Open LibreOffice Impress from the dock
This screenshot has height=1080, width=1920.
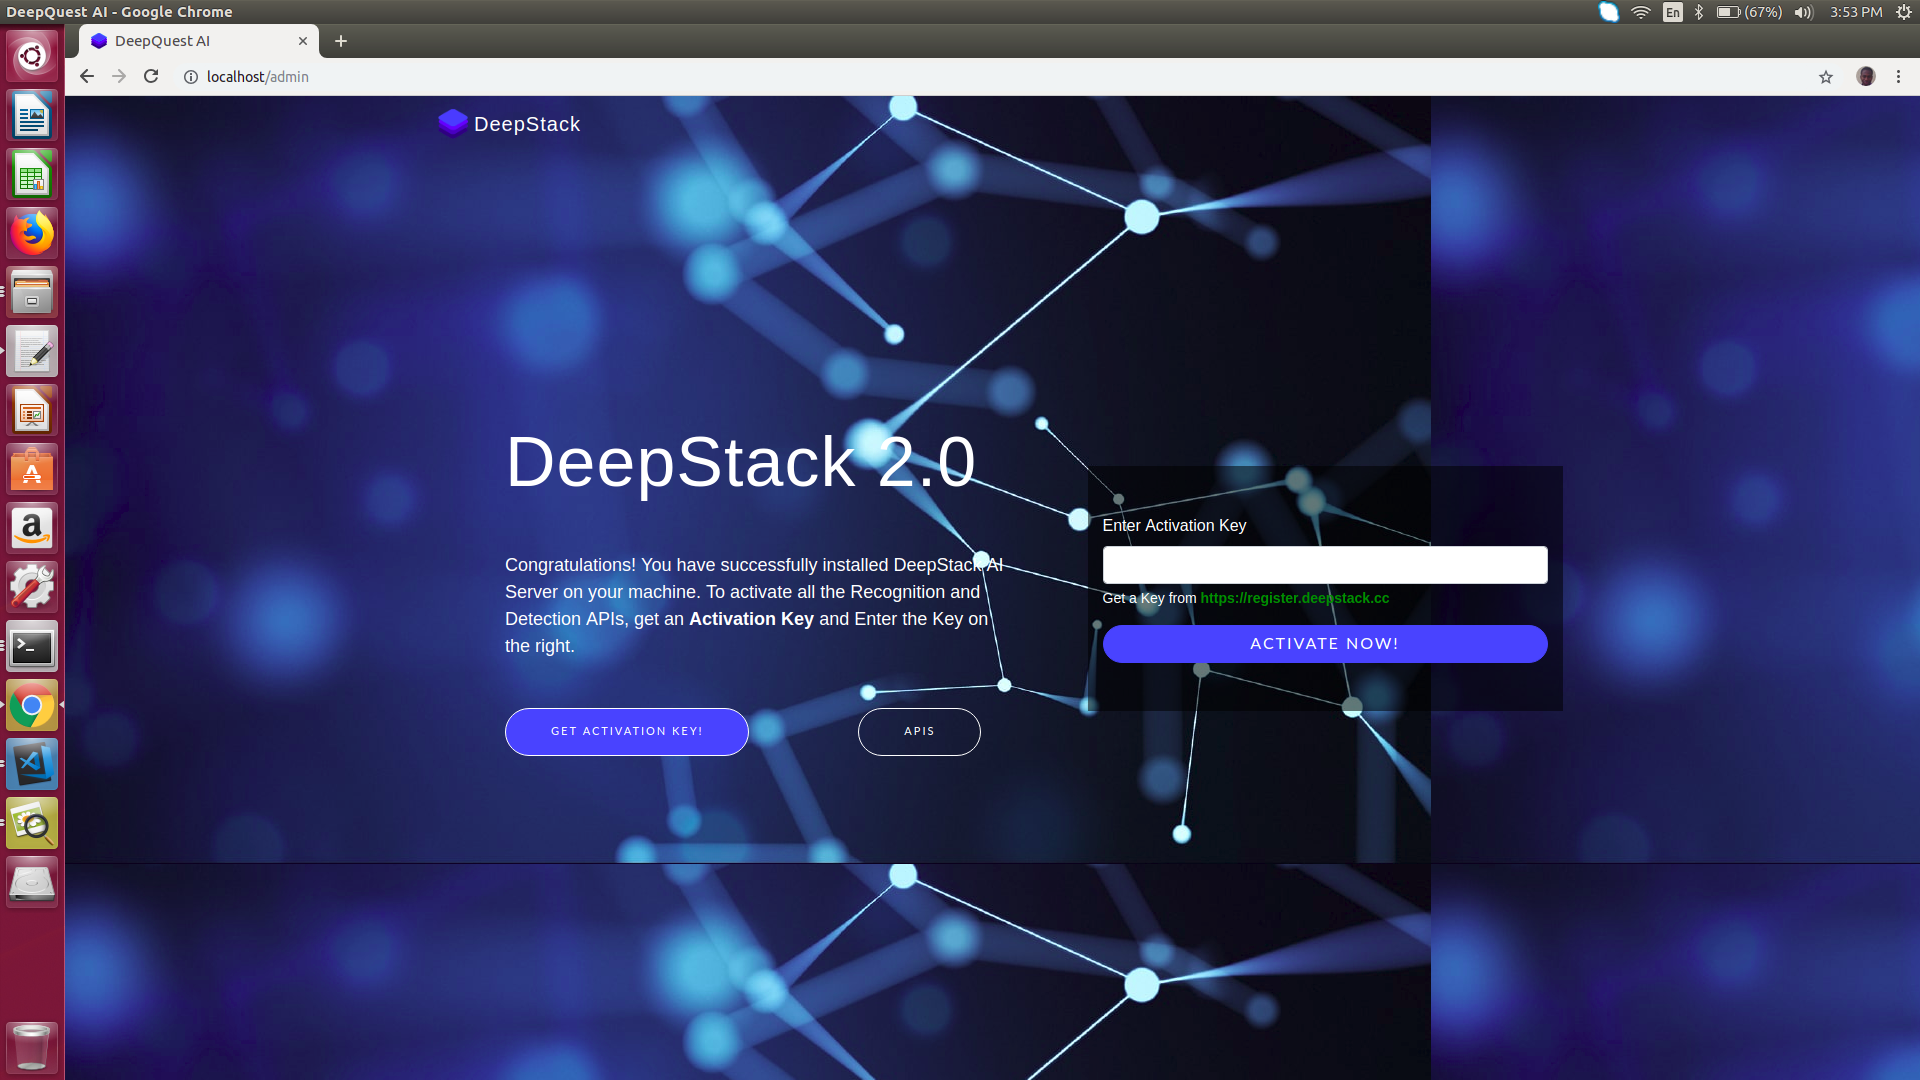32,410
